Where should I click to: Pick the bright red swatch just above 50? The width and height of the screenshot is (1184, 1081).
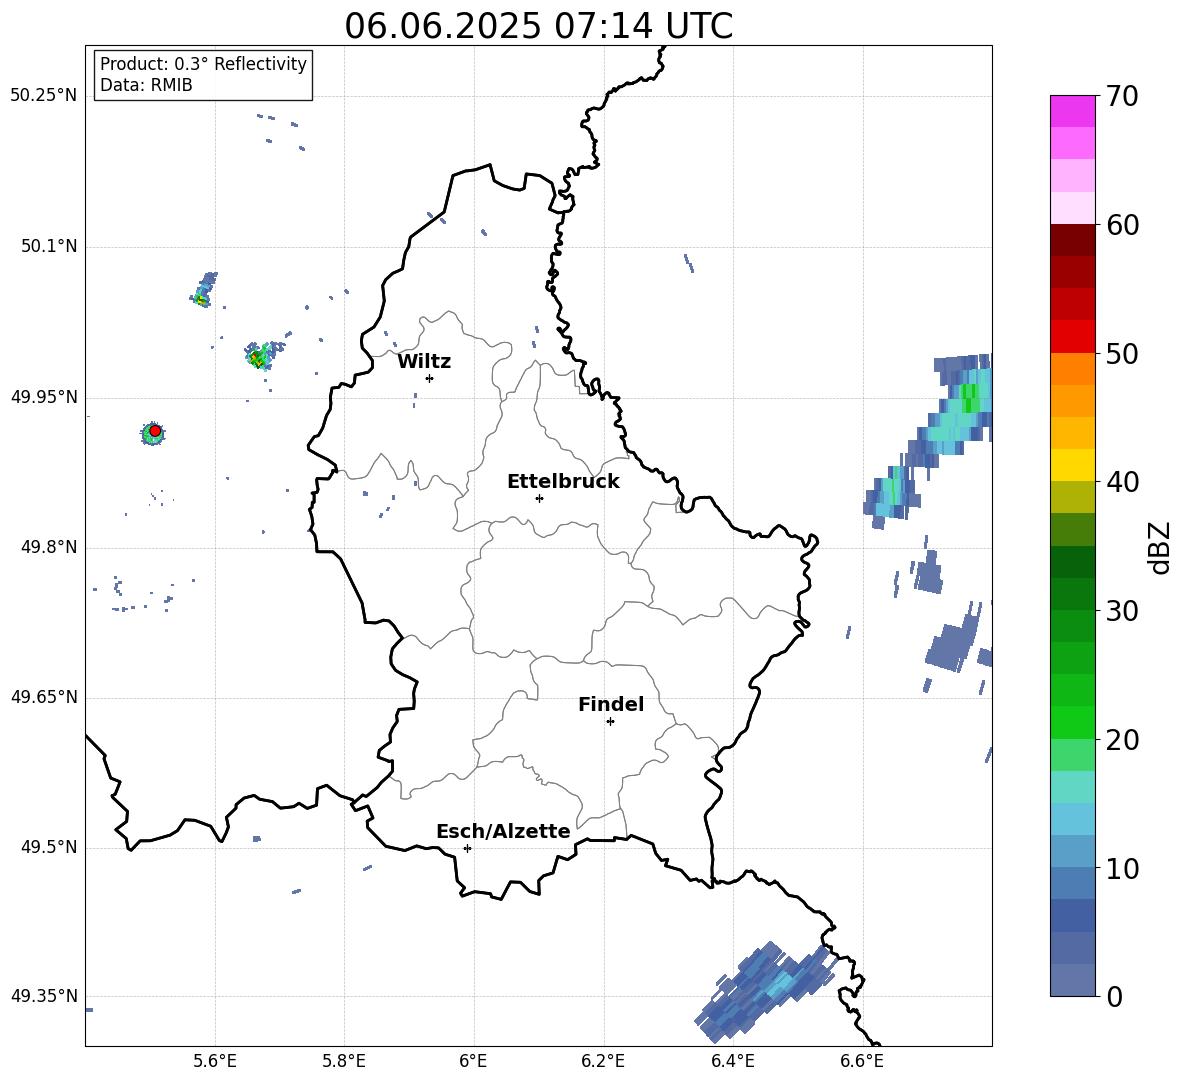(x=1072, y=337)
